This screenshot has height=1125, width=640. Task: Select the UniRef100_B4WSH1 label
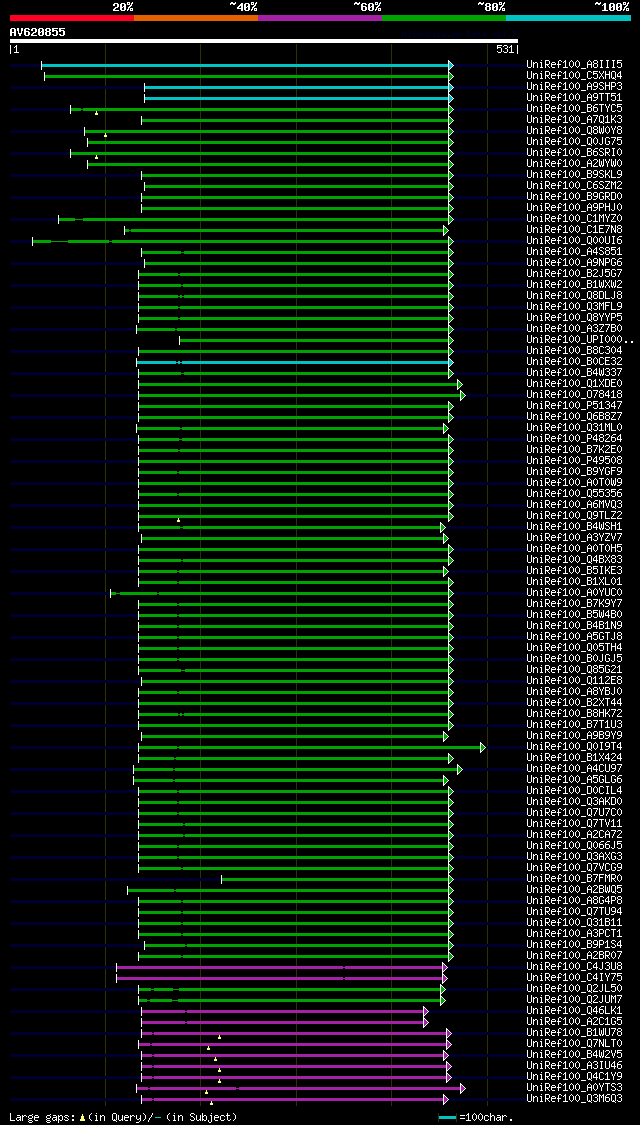(x=574, y=527)
